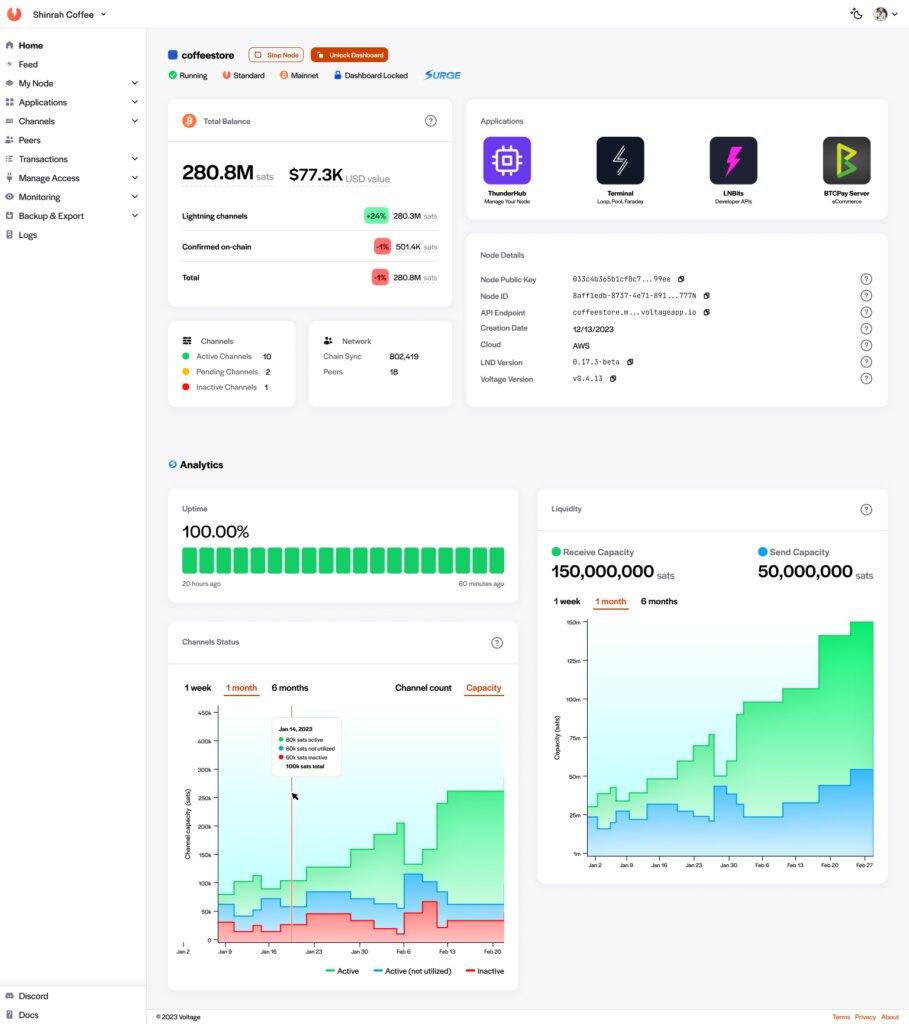This screenshot has width=909, height=1024.
Task: Select 1 week range in Liquidity
Action: (567, 601)
